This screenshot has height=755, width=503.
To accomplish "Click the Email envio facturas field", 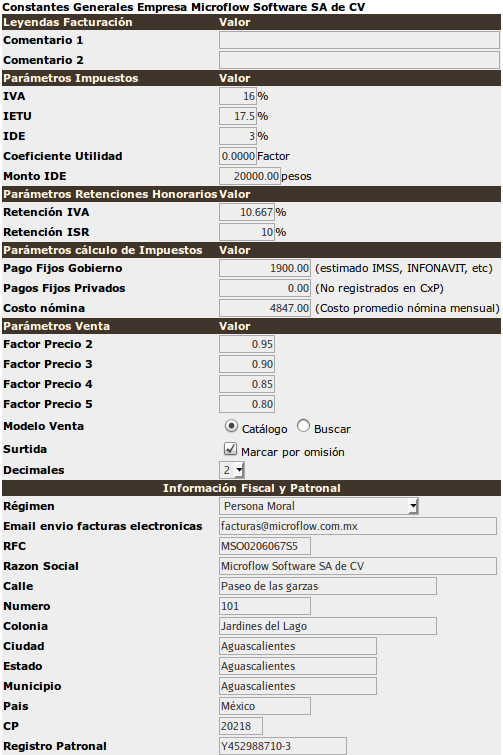I will coord(358,526).
